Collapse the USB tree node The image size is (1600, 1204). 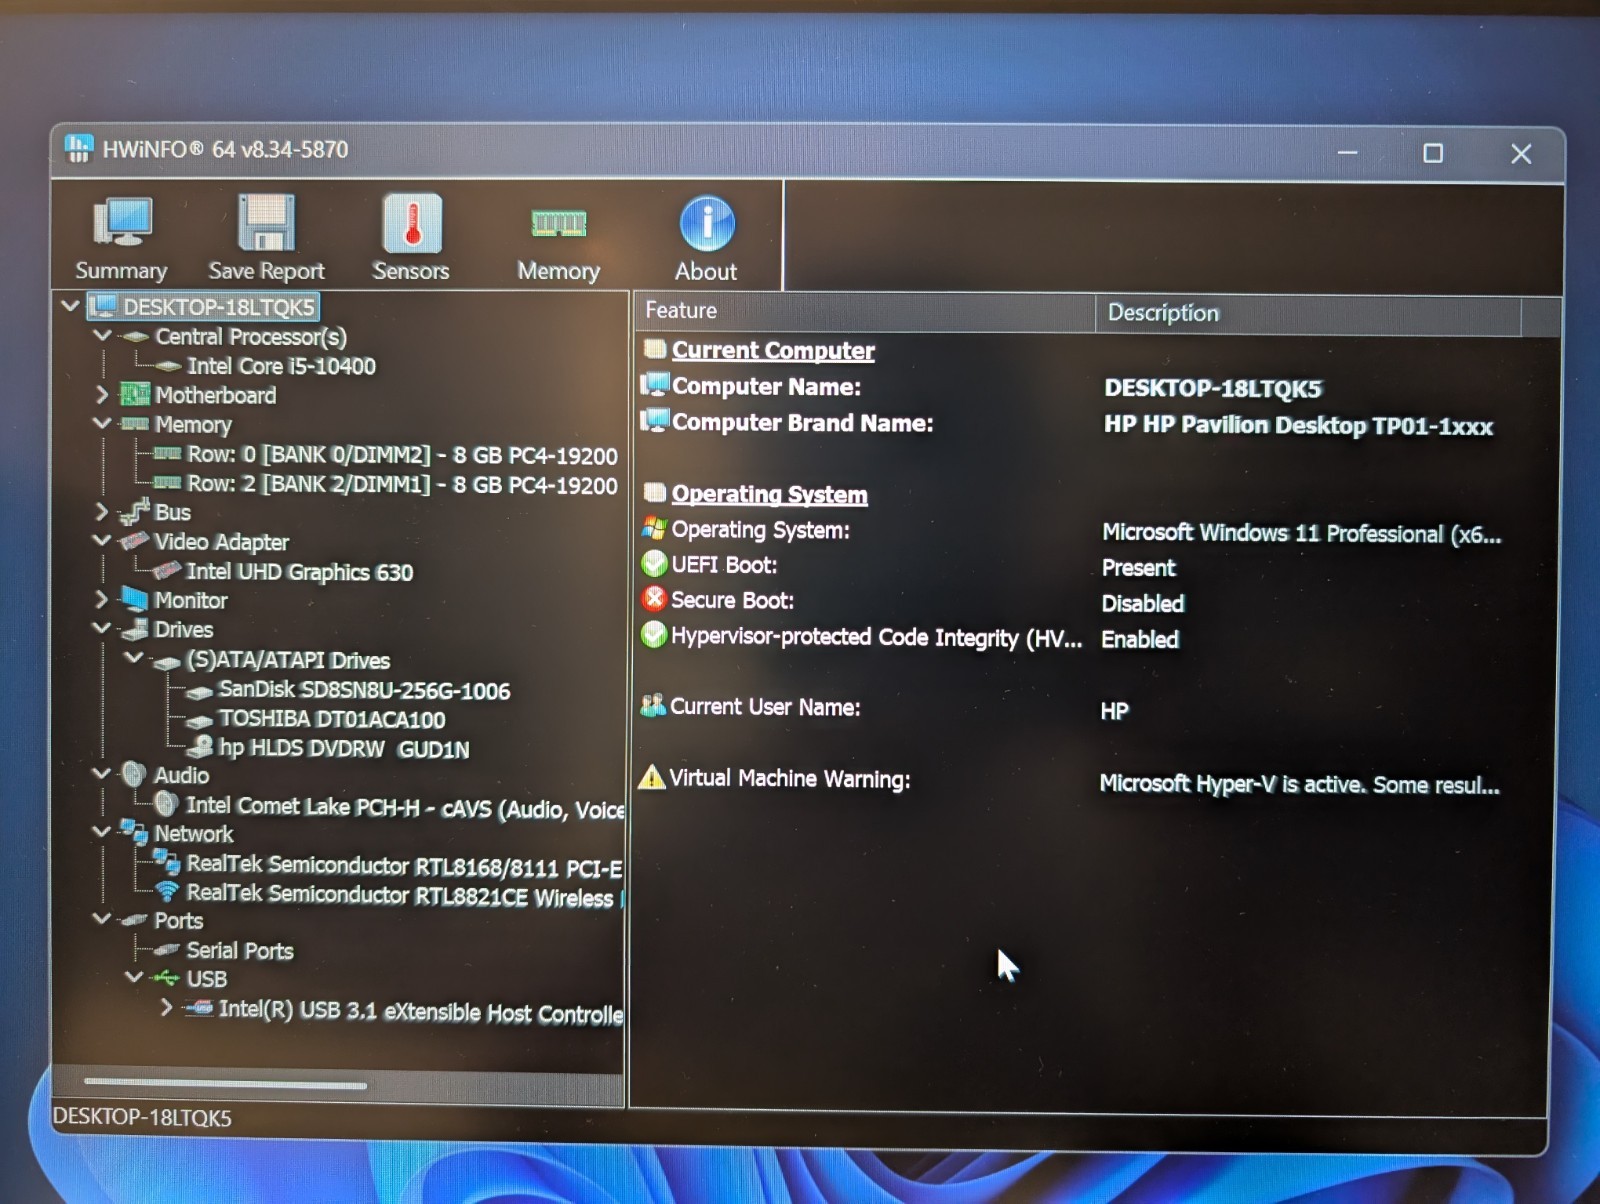[134, 977]
